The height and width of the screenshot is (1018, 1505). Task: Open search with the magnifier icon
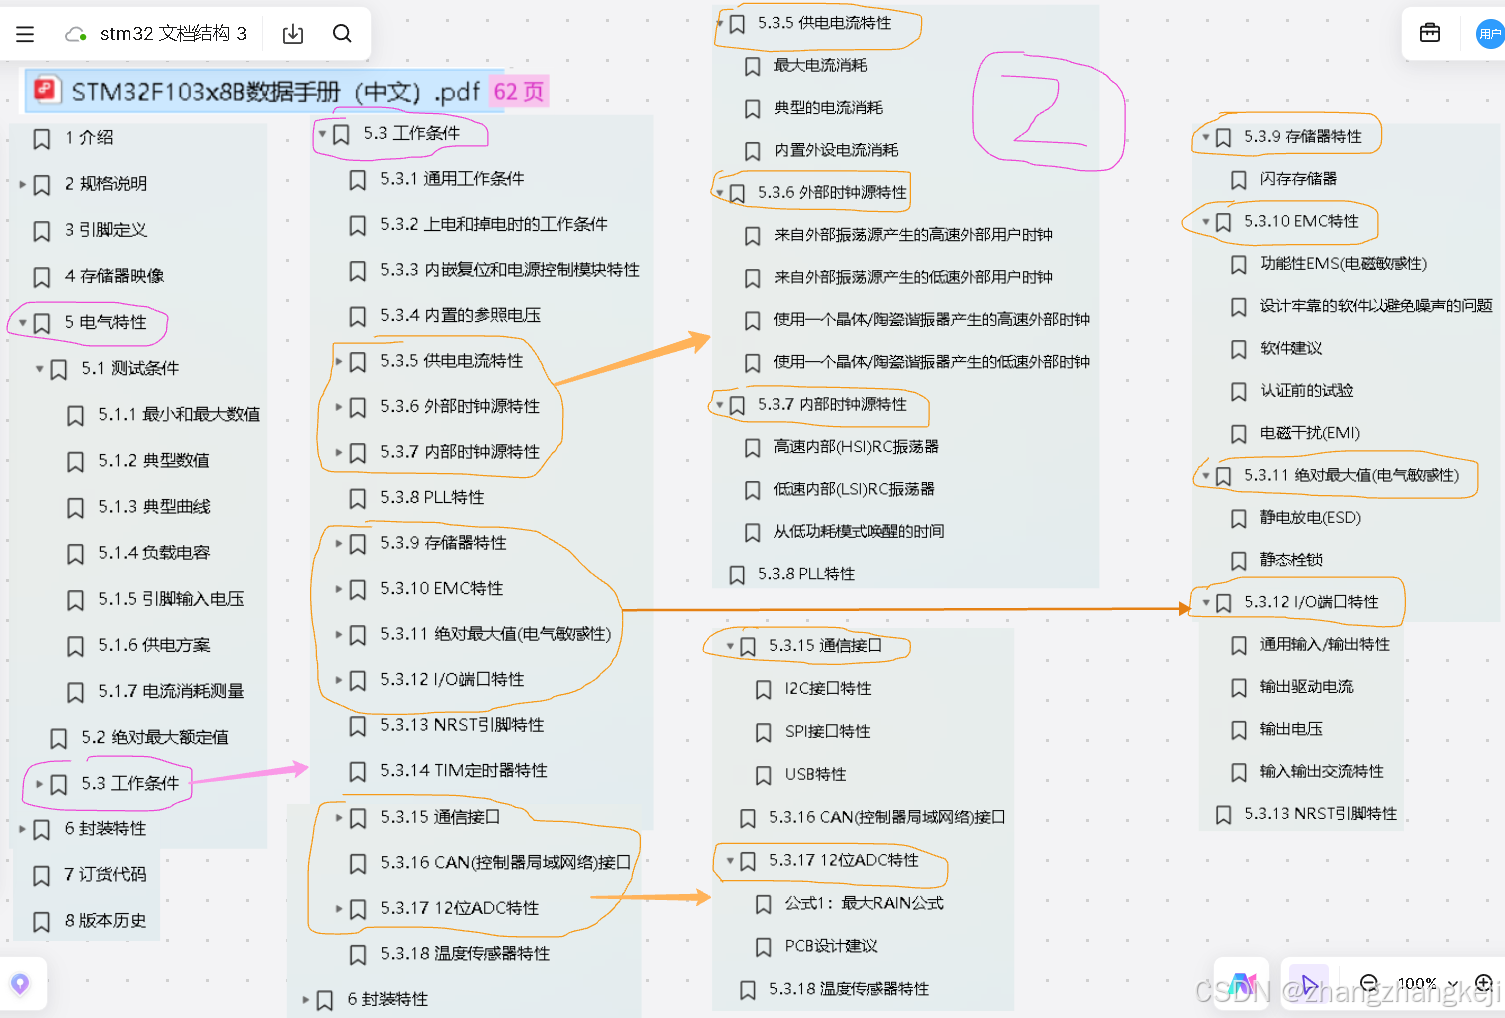(342, 34)
